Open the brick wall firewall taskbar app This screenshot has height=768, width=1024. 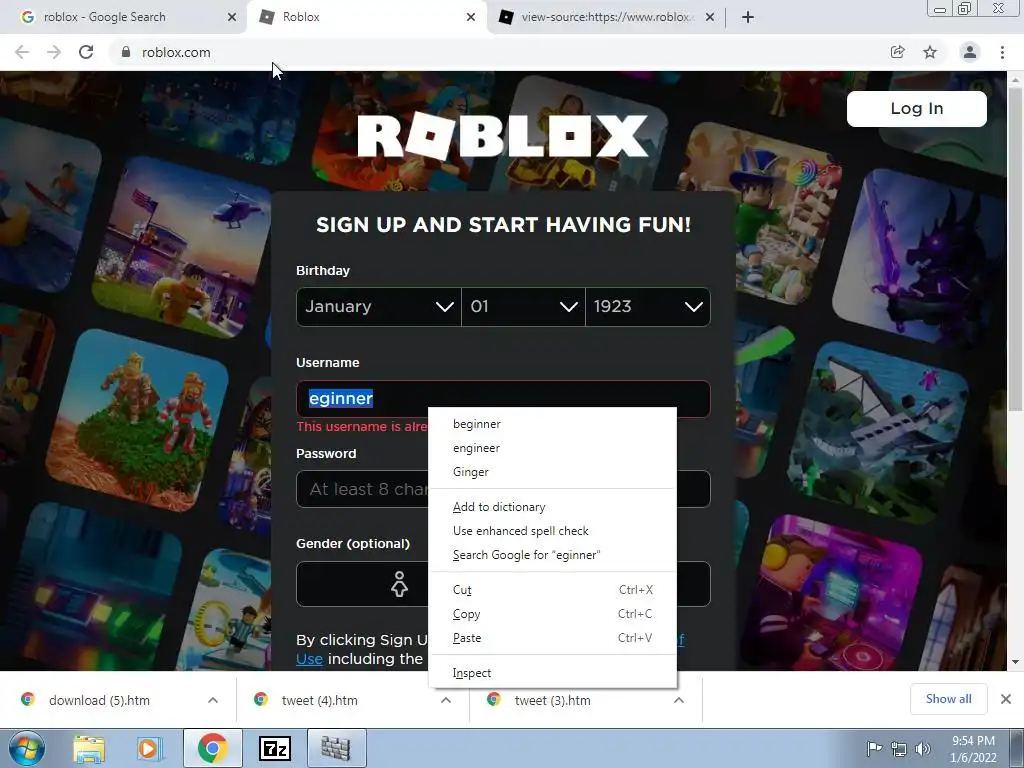coord(336,748)
